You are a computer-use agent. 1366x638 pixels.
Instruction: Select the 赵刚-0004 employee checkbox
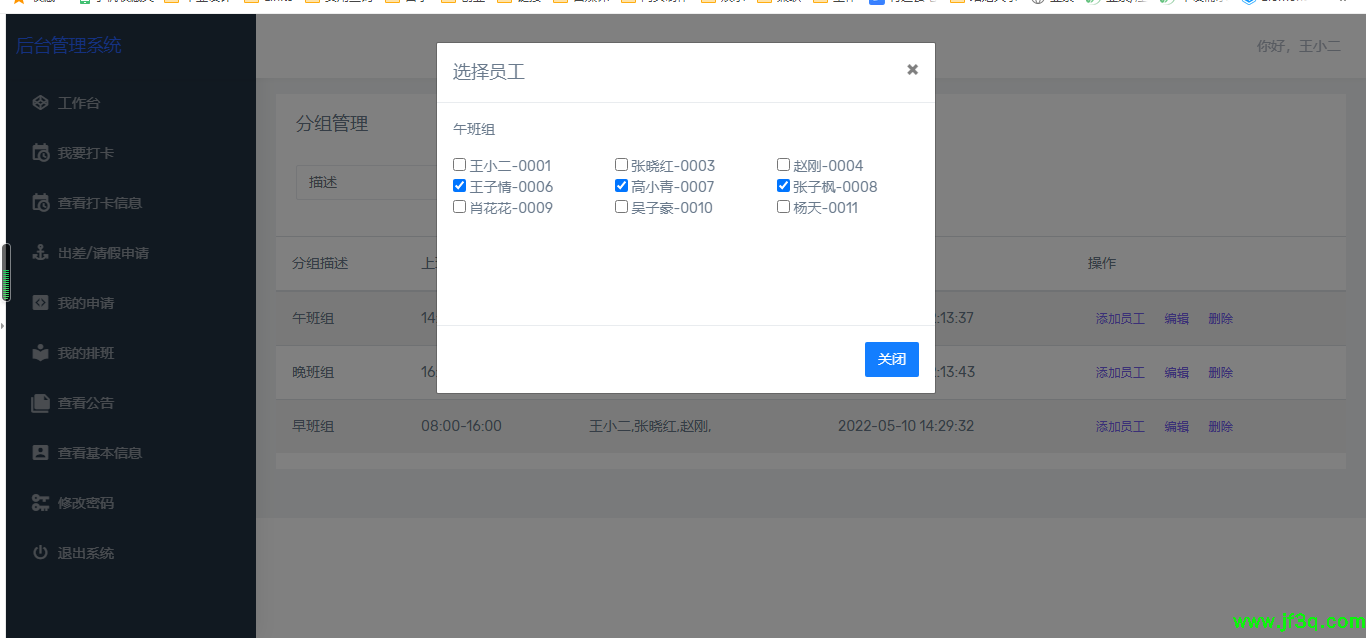(x=784, y=165)
